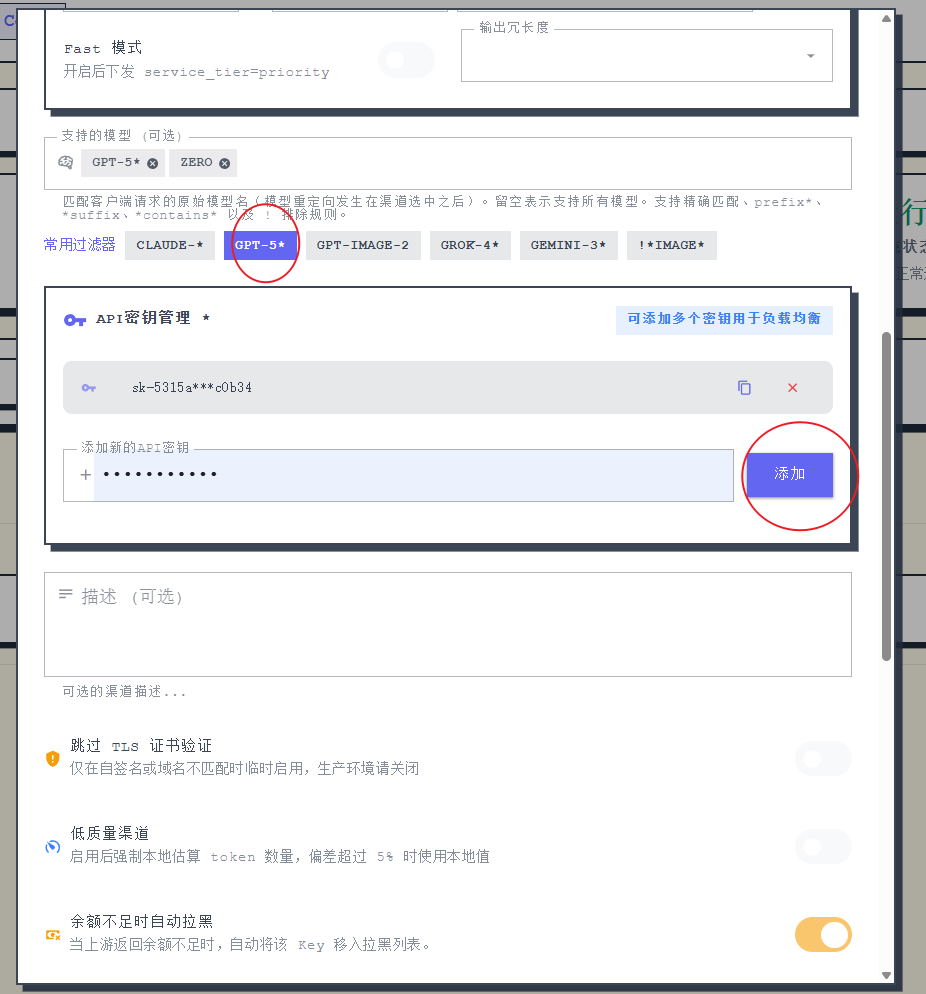Click the 开启后下发 service_tier=priority description
The height and width of the screenshot is (994, 926).
(196, 72)
